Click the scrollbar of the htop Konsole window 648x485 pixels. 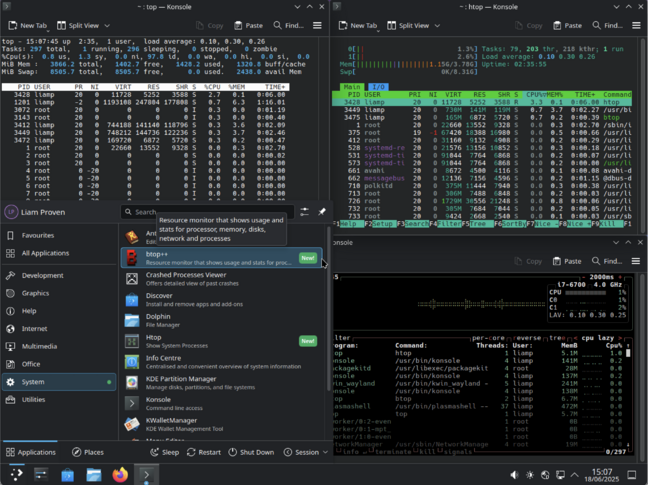pos(643,134)
